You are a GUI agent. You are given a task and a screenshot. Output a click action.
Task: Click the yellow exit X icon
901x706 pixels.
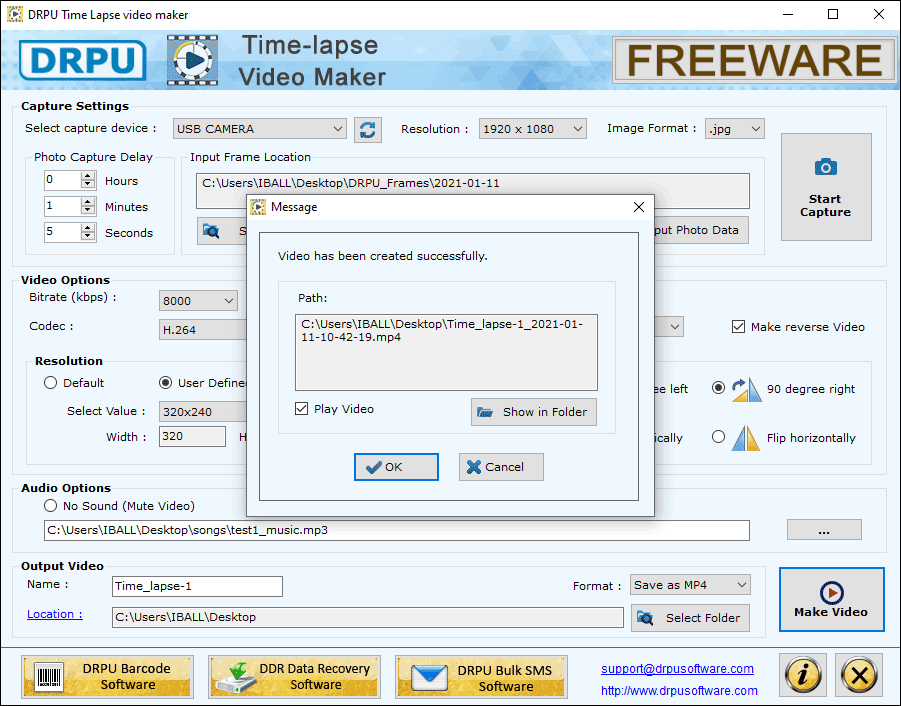pyautogui.click(x=859, y=674)
